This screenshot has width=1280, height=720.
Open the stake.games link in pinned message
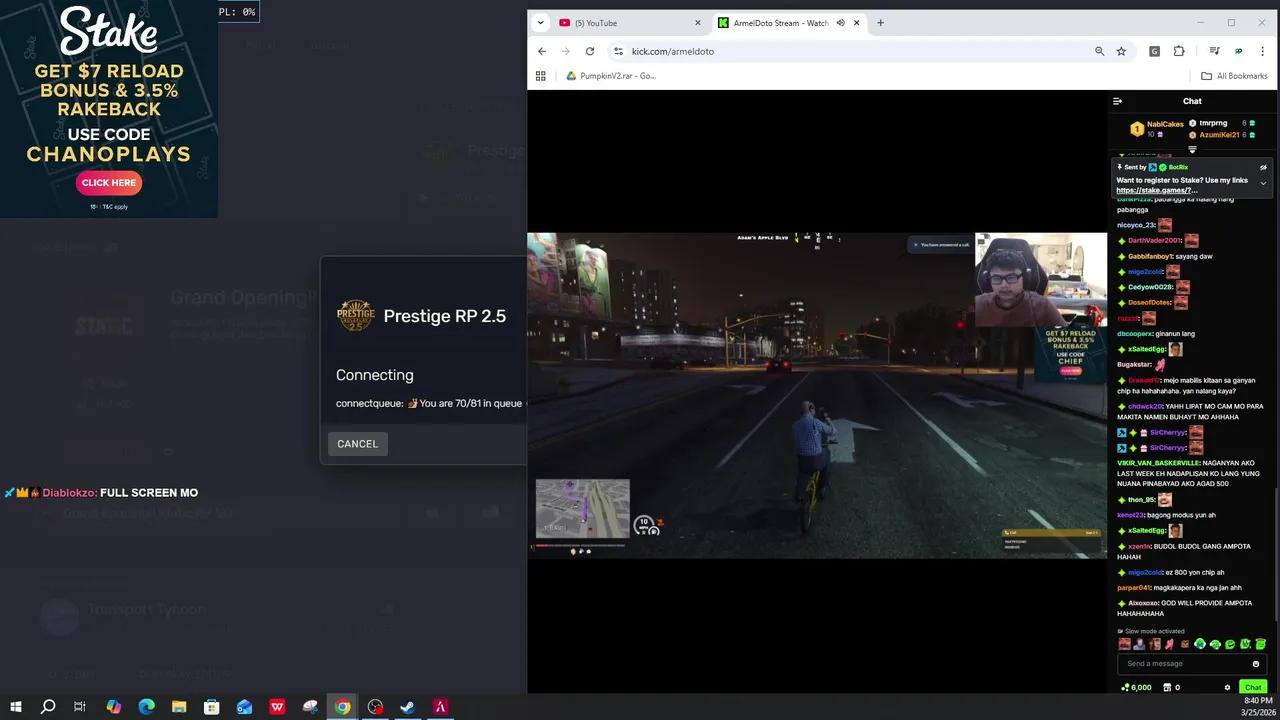tap(1156, 190)
